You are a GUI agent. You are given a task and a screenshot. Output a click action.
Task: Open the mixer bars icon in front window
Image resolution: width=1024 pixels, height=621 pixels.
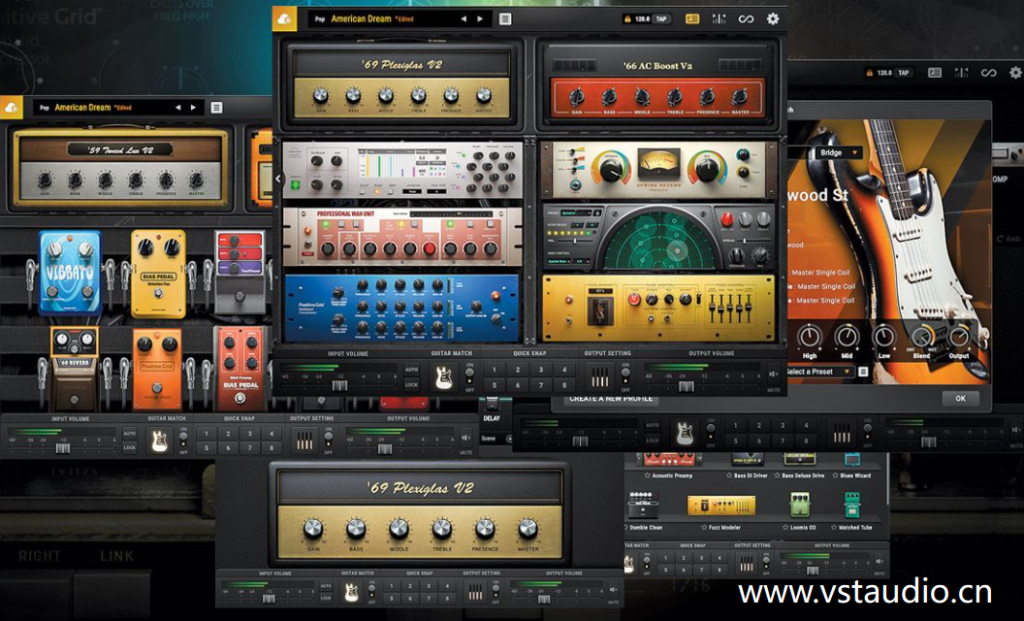click(719, 19)
